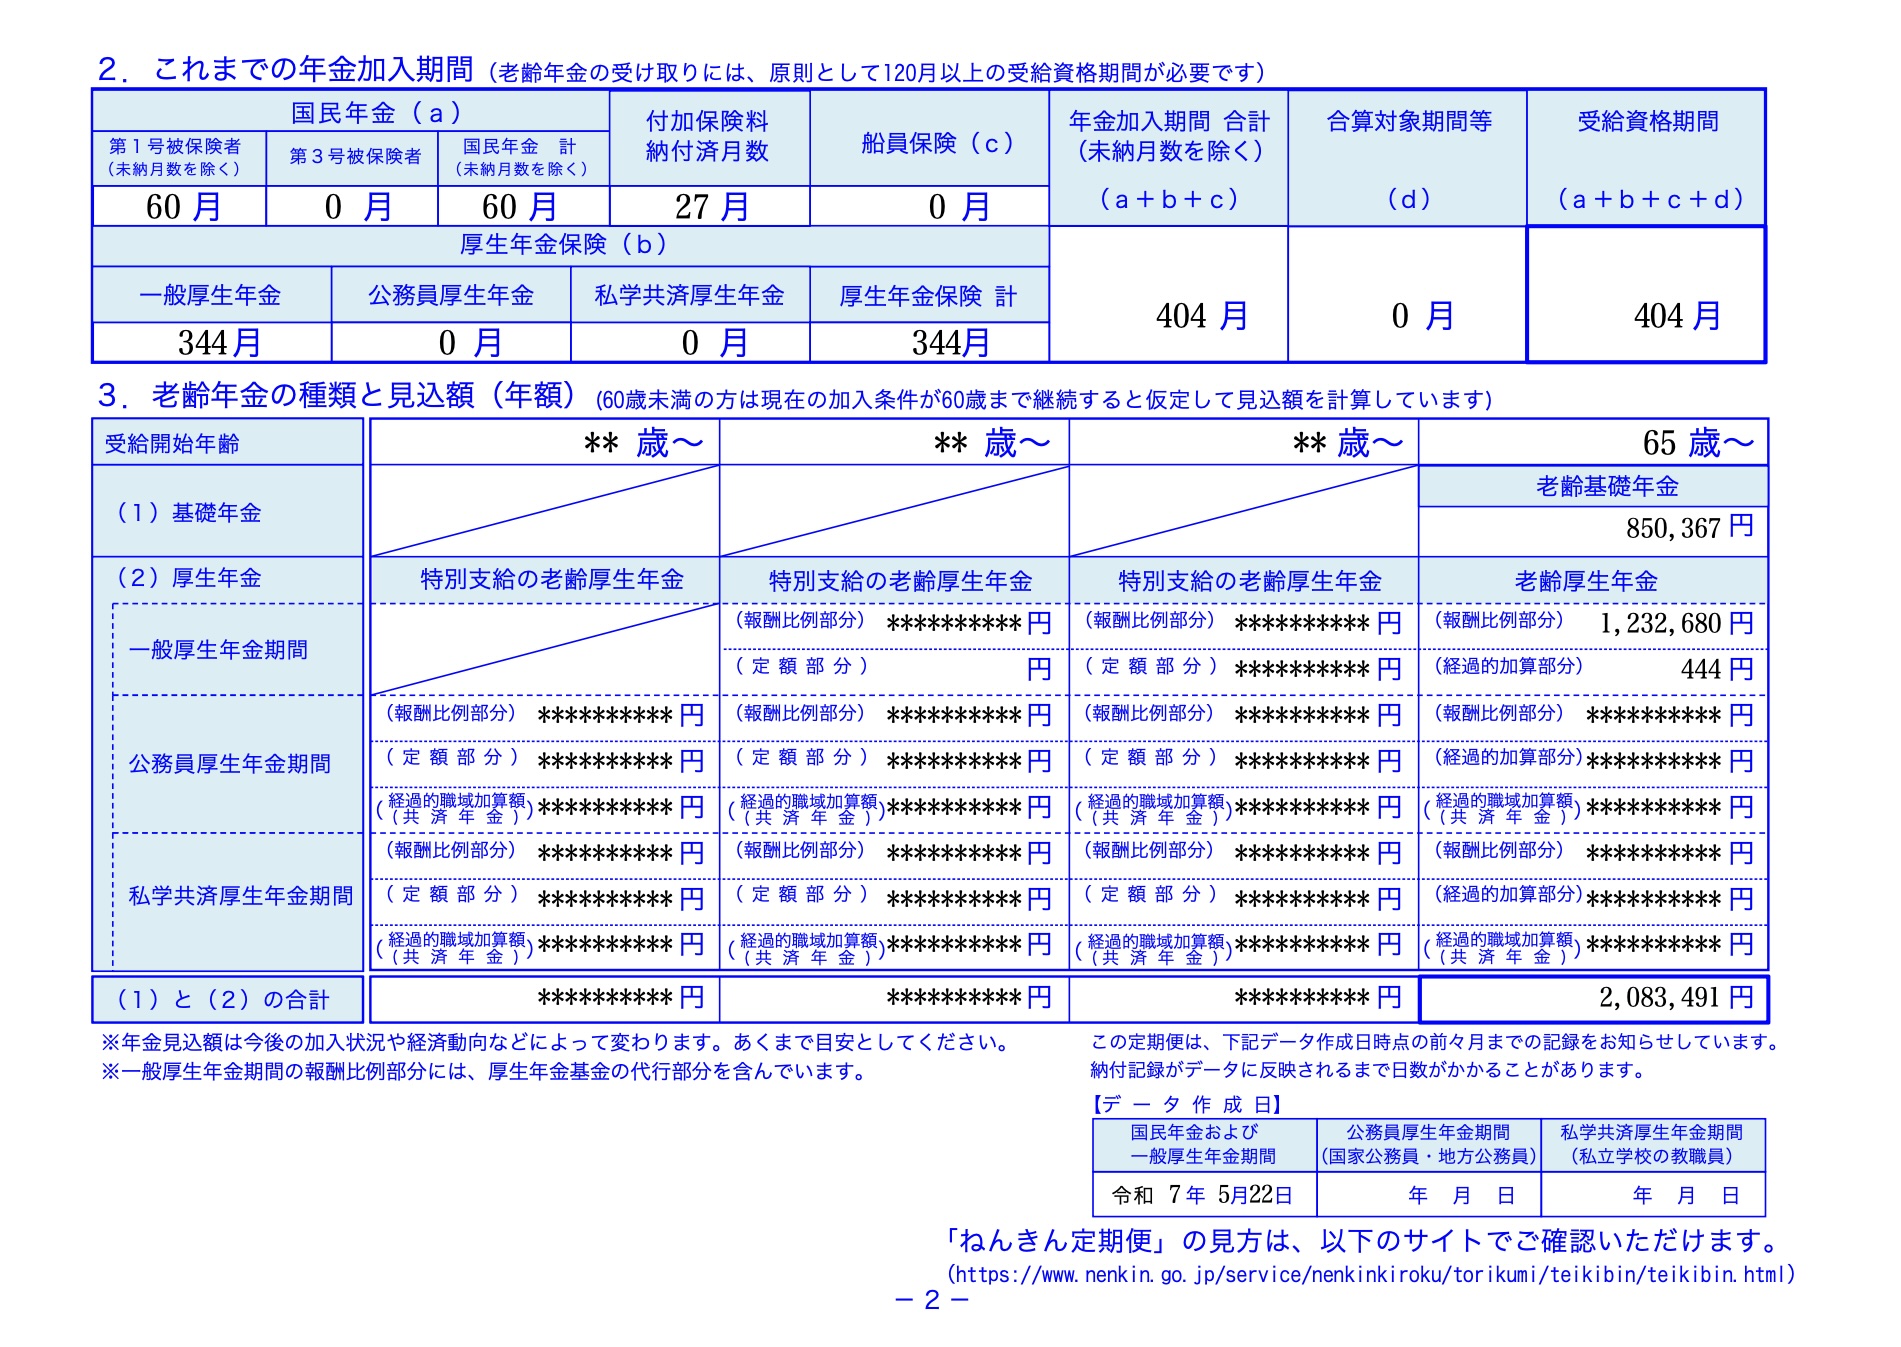Click the 受給資格期間 404月 highlighted cell

(1676, 316)
